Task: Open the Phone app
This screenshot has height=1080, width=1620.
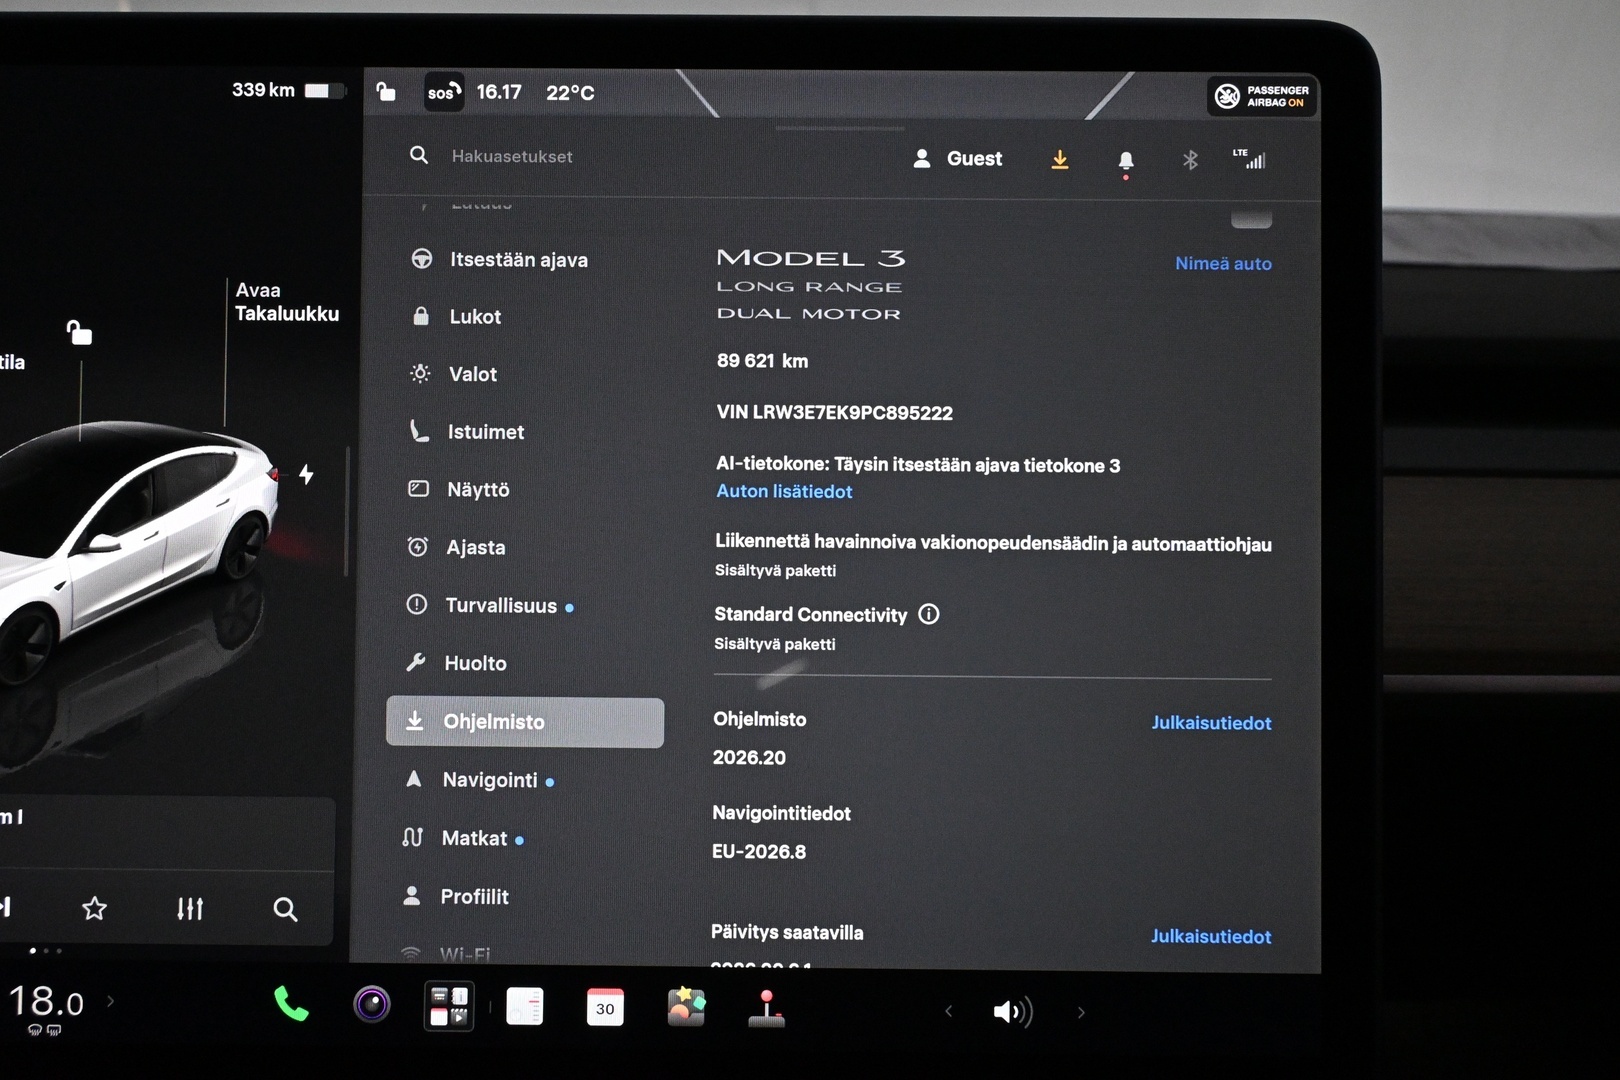Action: tap(291, 1004)
